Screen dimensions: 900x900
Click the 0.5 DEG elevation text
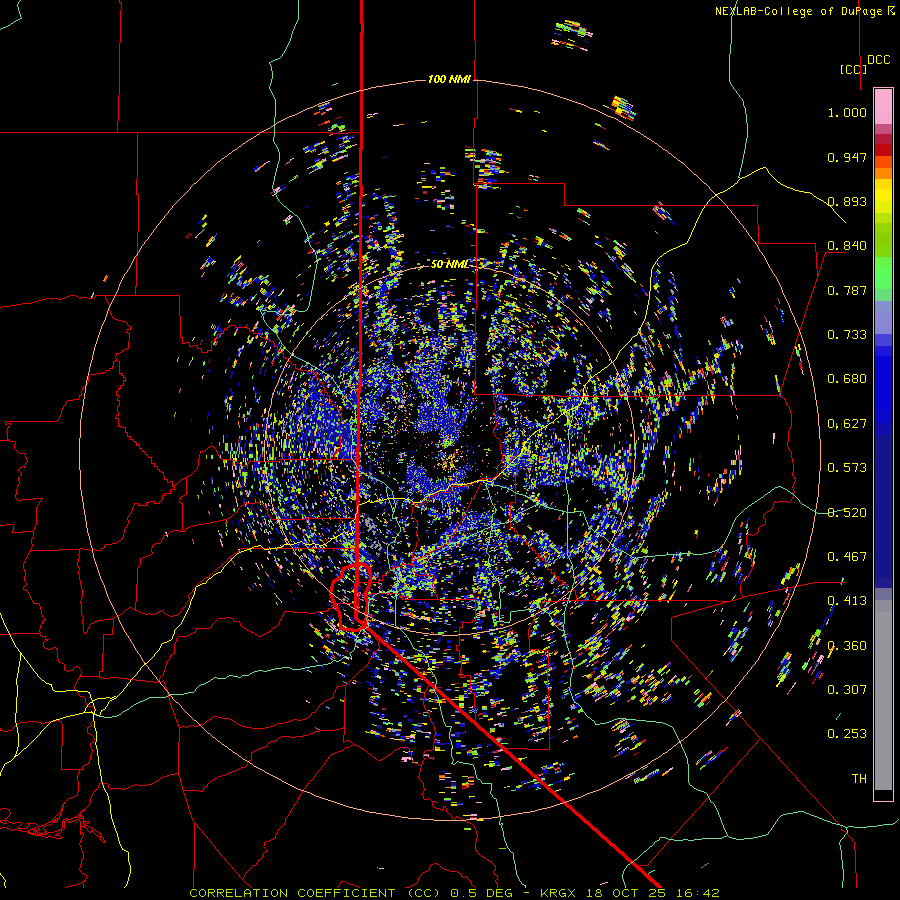[481, 893]
